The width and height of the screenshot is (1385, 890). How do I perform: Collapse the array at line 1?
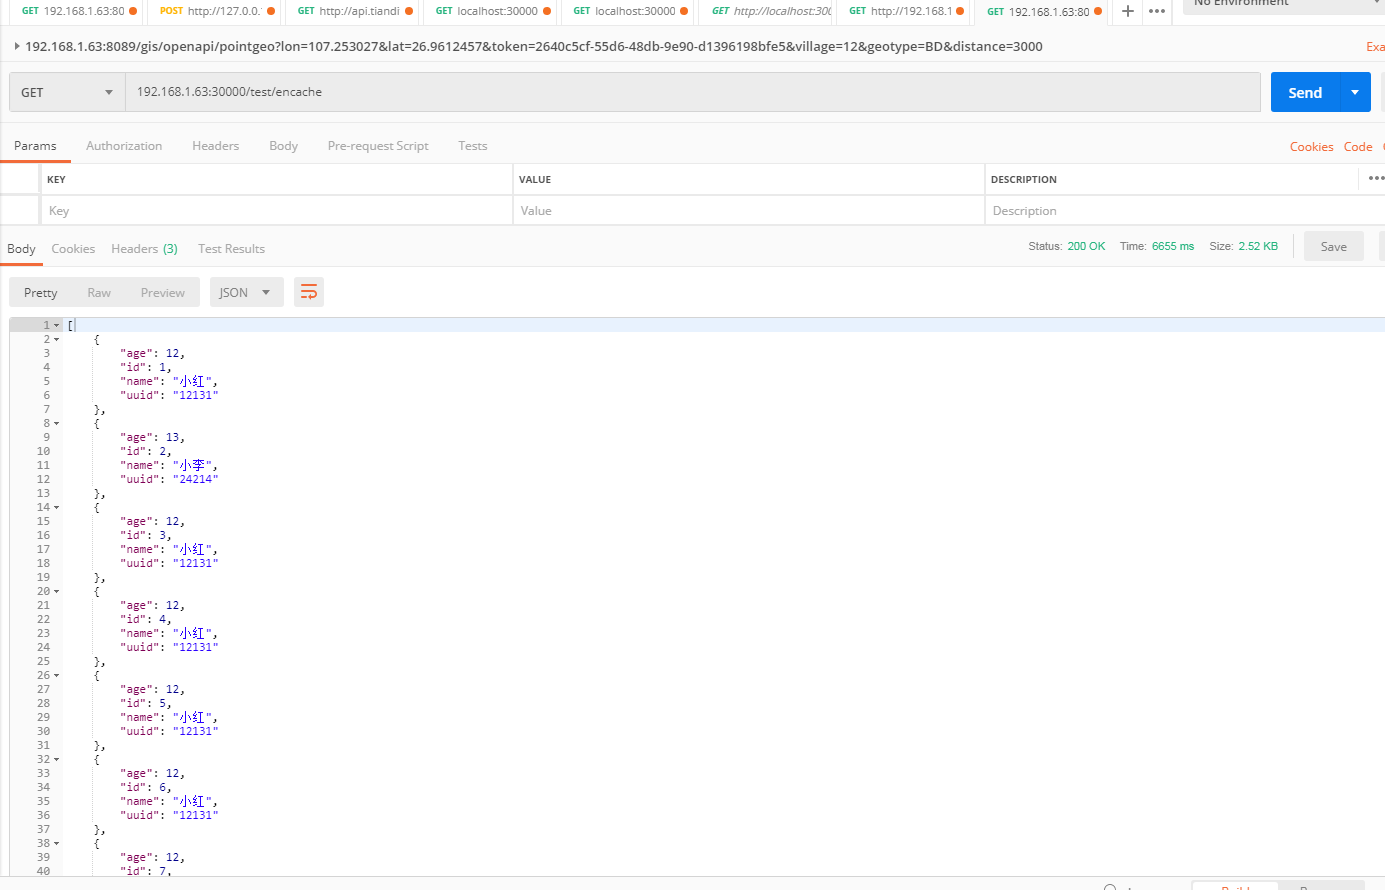click(56, 325)
